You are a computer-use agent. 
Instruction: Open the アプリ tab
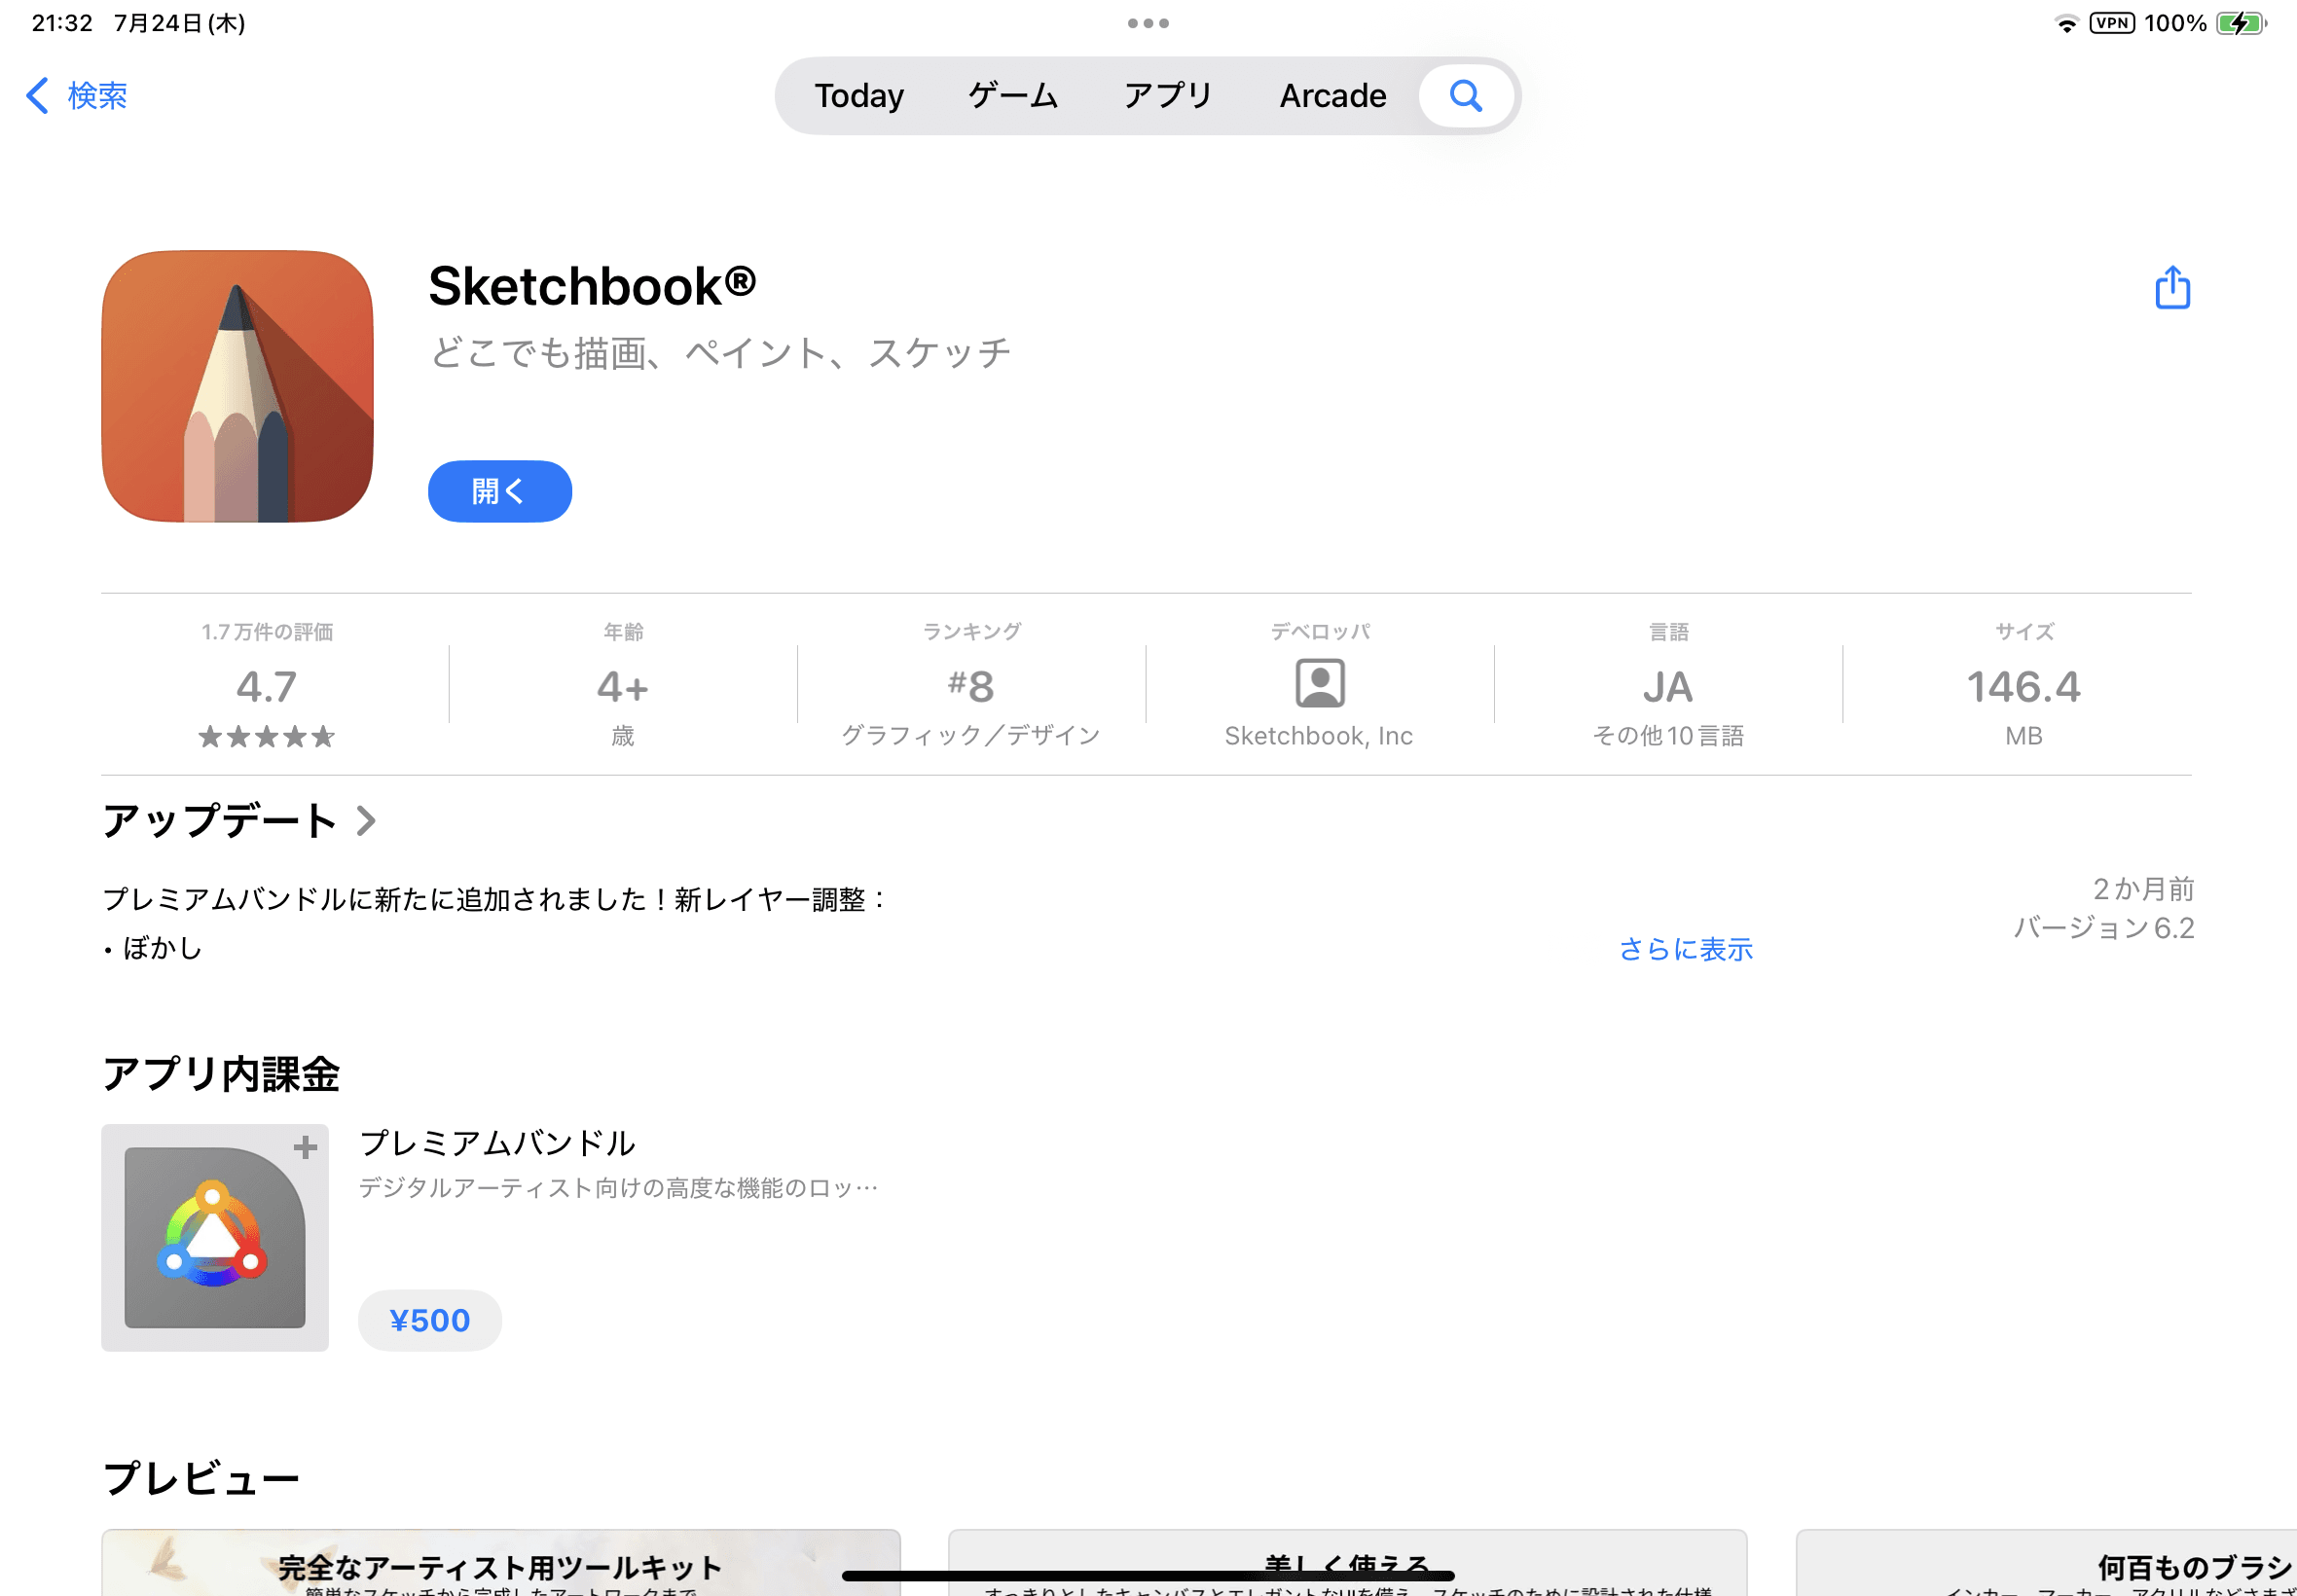(x=1167, y=96)
